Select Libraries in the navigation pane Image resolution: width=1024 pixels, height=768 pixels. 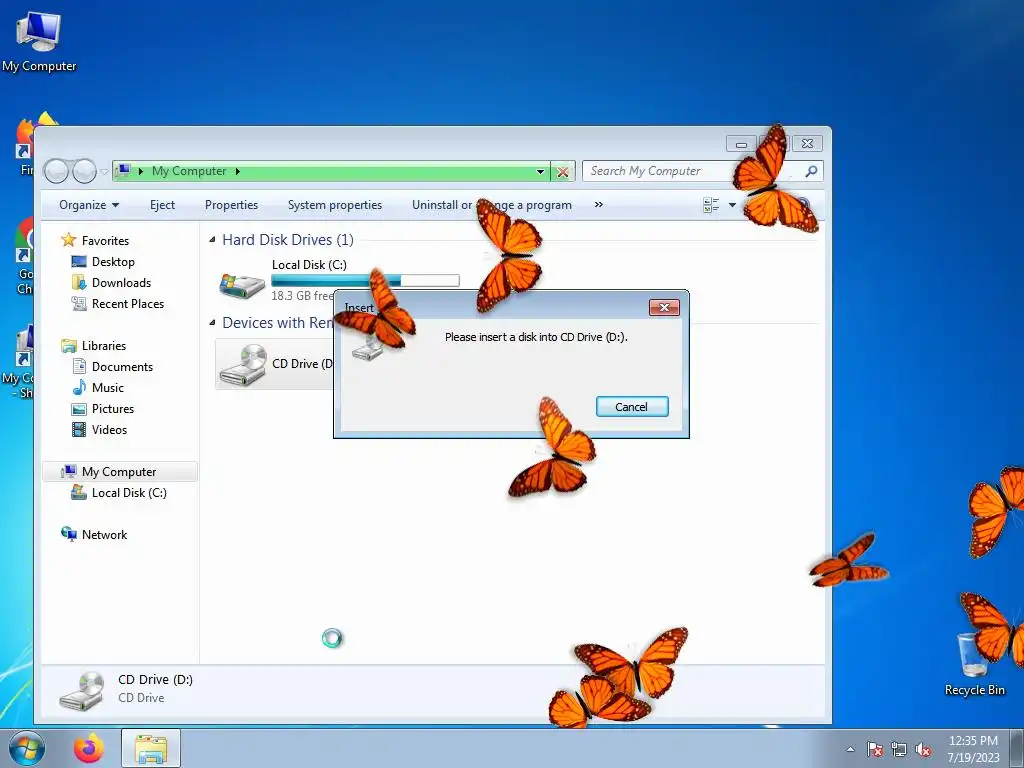tap(103, 345)
